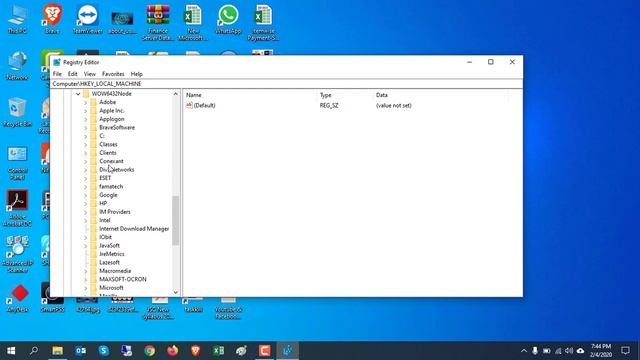The height and width of the screenshot is (360, 640).
Task: Select the Intel key
Action: point(105,220)
